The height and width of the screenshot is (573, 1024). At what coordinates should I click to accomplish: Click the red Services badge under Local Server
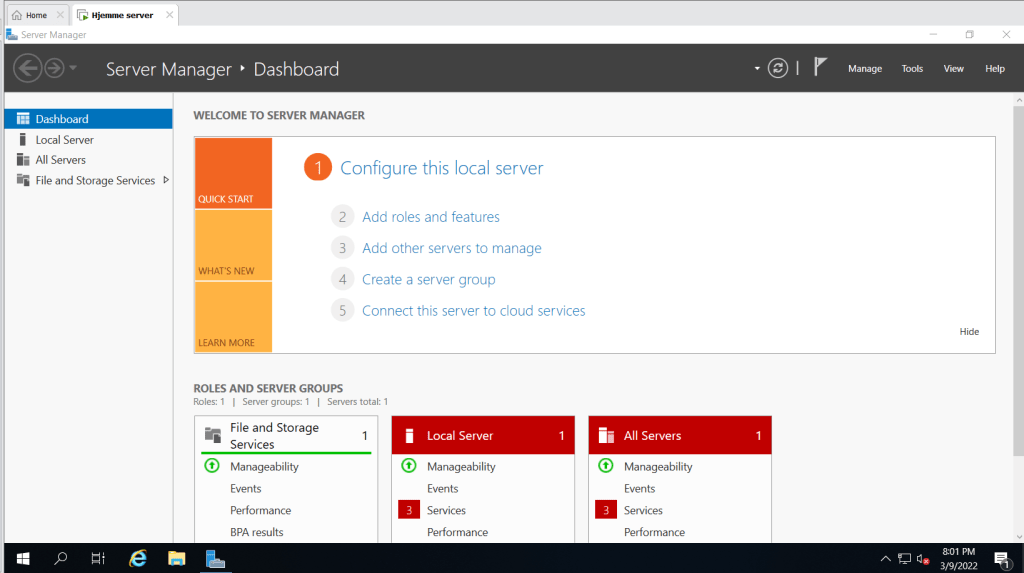pyautogui.click(x=408, y=510)
